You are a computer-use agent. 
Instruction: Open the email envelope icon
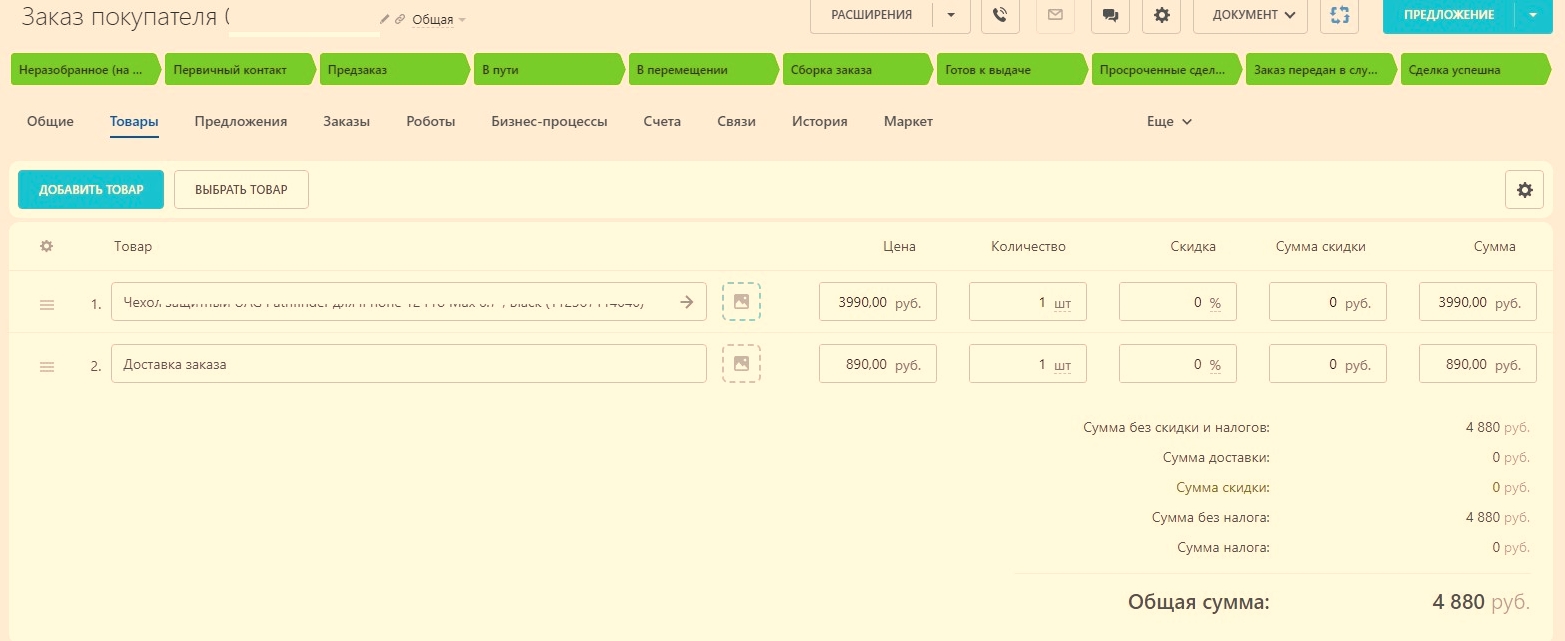coord(1055,15)
